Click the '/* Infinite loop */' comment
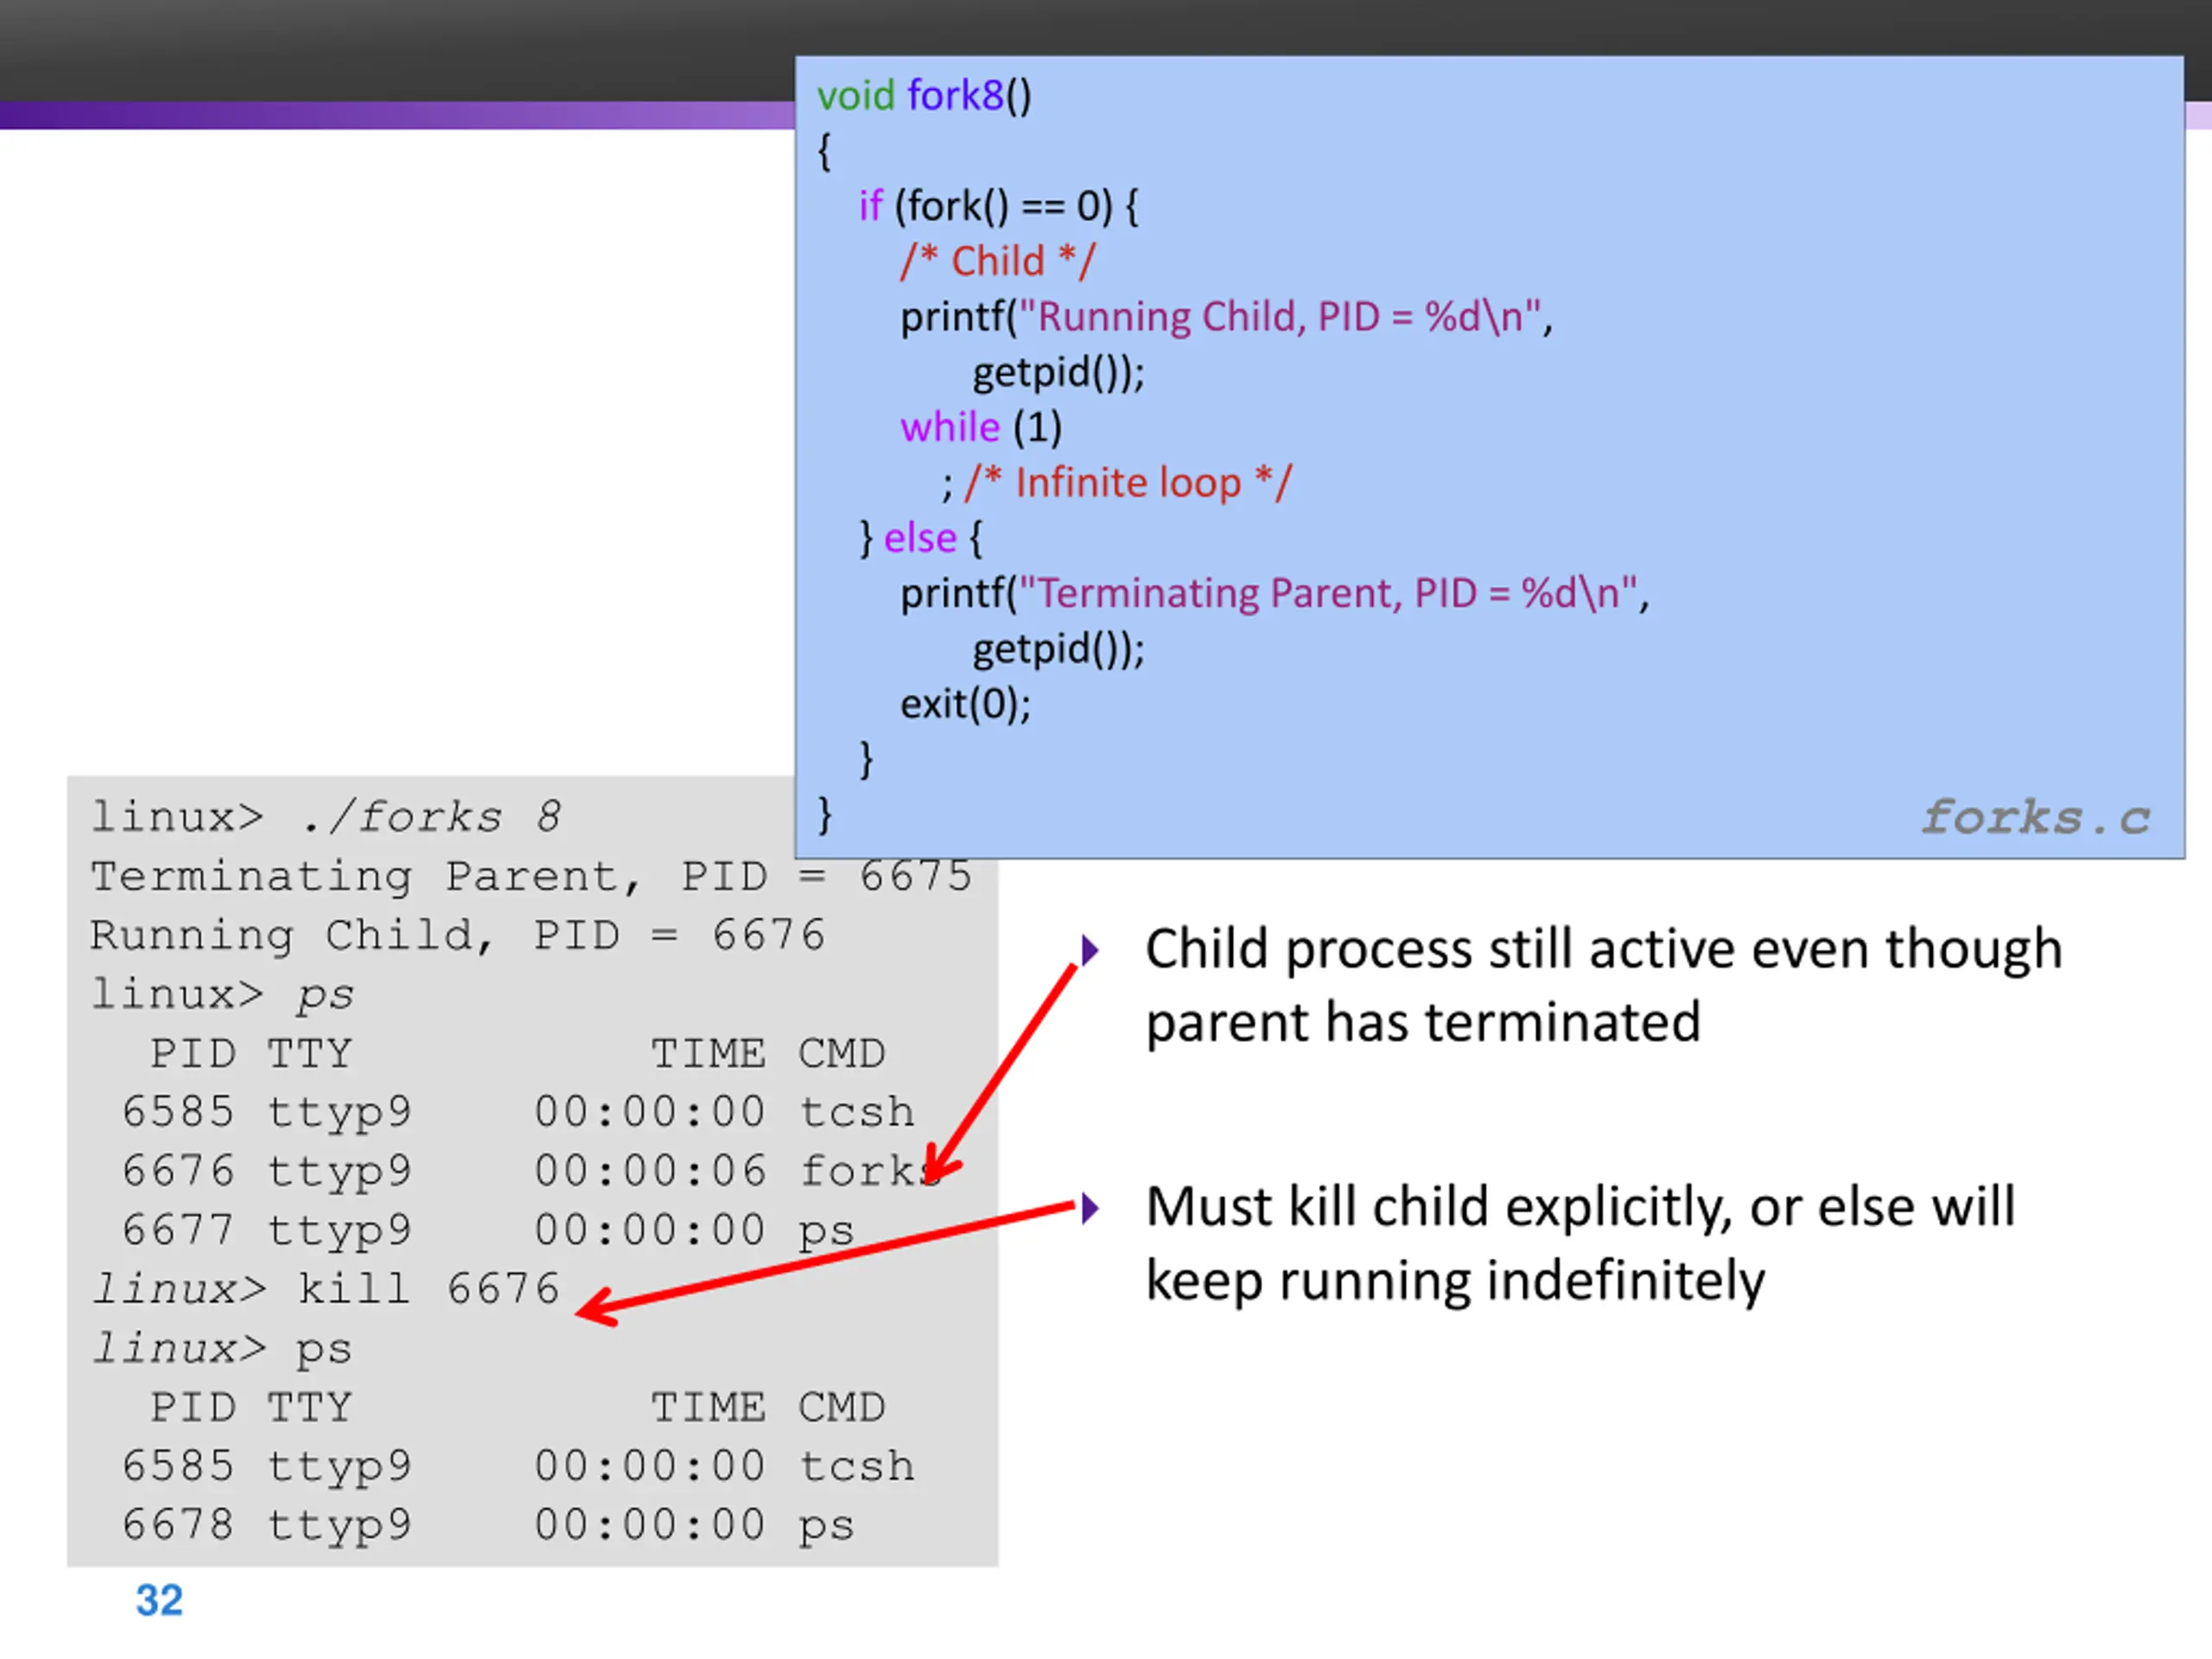 tap(1128, 483)
